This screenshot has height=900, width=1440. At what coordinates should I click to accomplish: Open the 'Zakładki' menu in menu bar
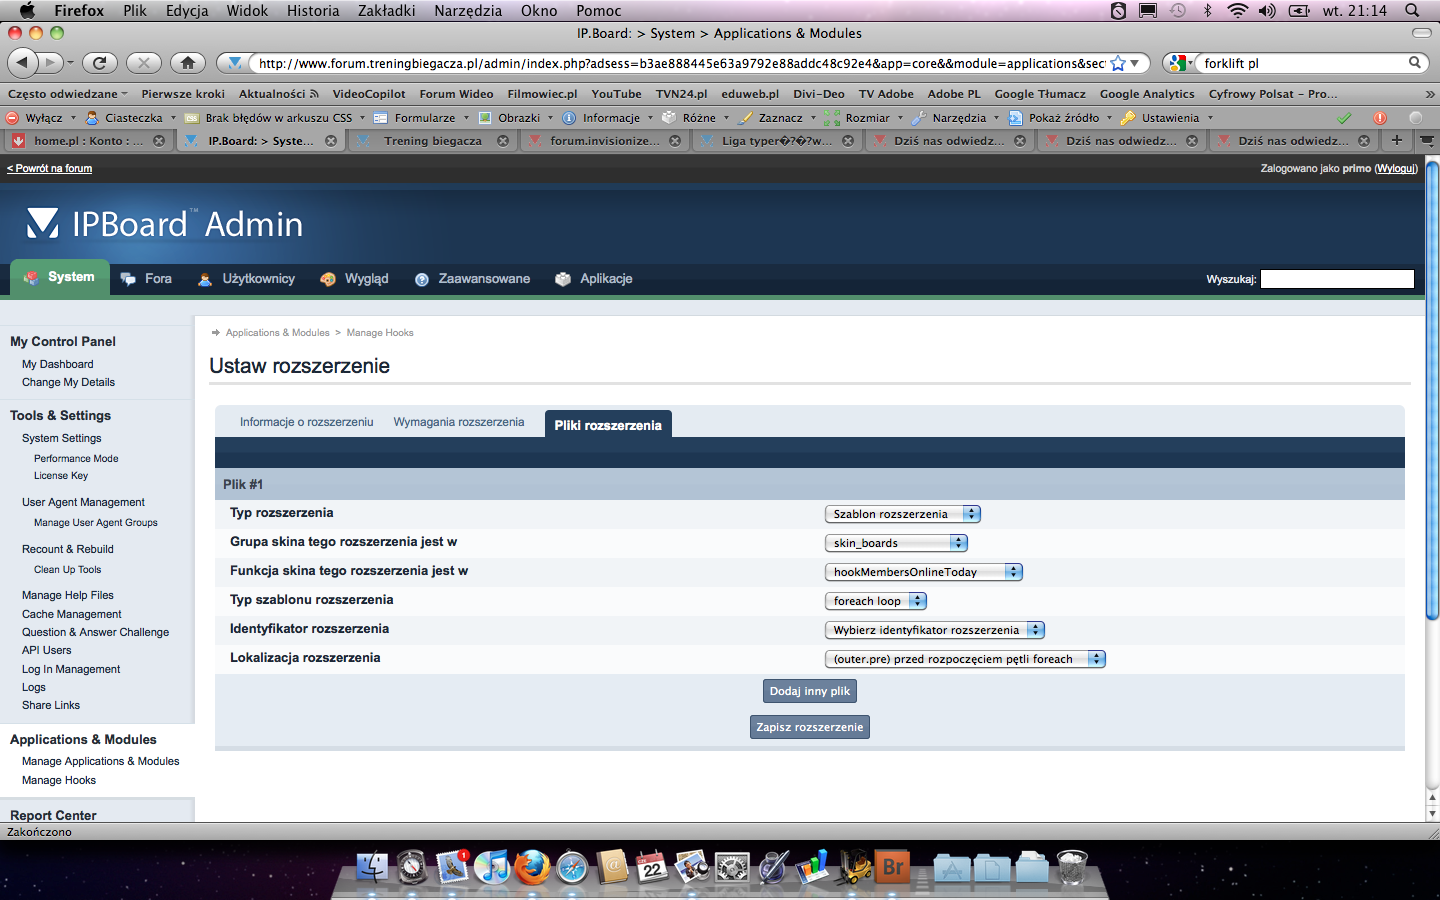tap(386, 10)
